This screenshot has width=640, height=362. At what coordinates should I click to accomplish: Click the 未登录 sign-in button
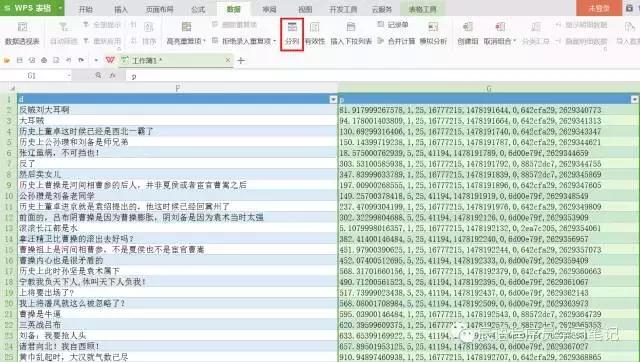[x=599, y=8]
